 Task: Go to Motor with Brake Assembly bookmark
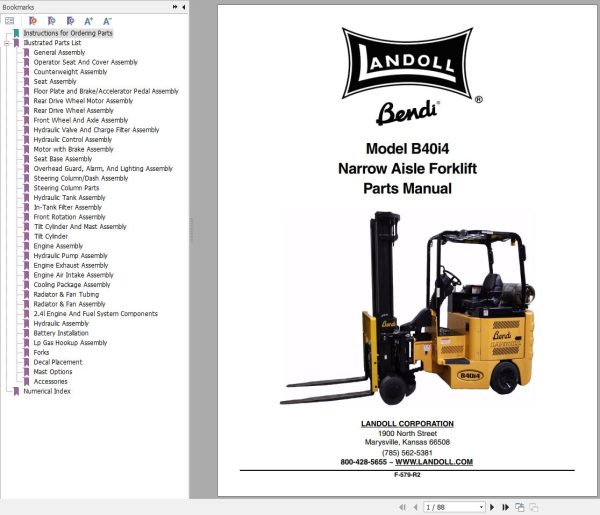tap(73, 149)
